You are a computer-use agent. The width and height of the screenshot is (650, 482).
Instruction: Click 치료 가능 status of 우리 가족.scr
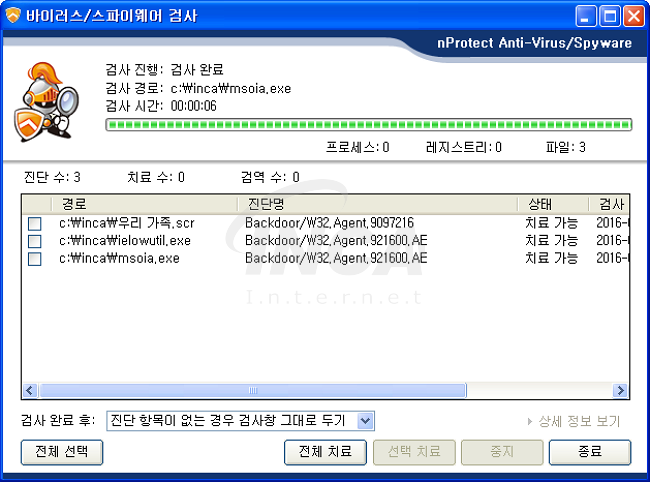(551, 223)
